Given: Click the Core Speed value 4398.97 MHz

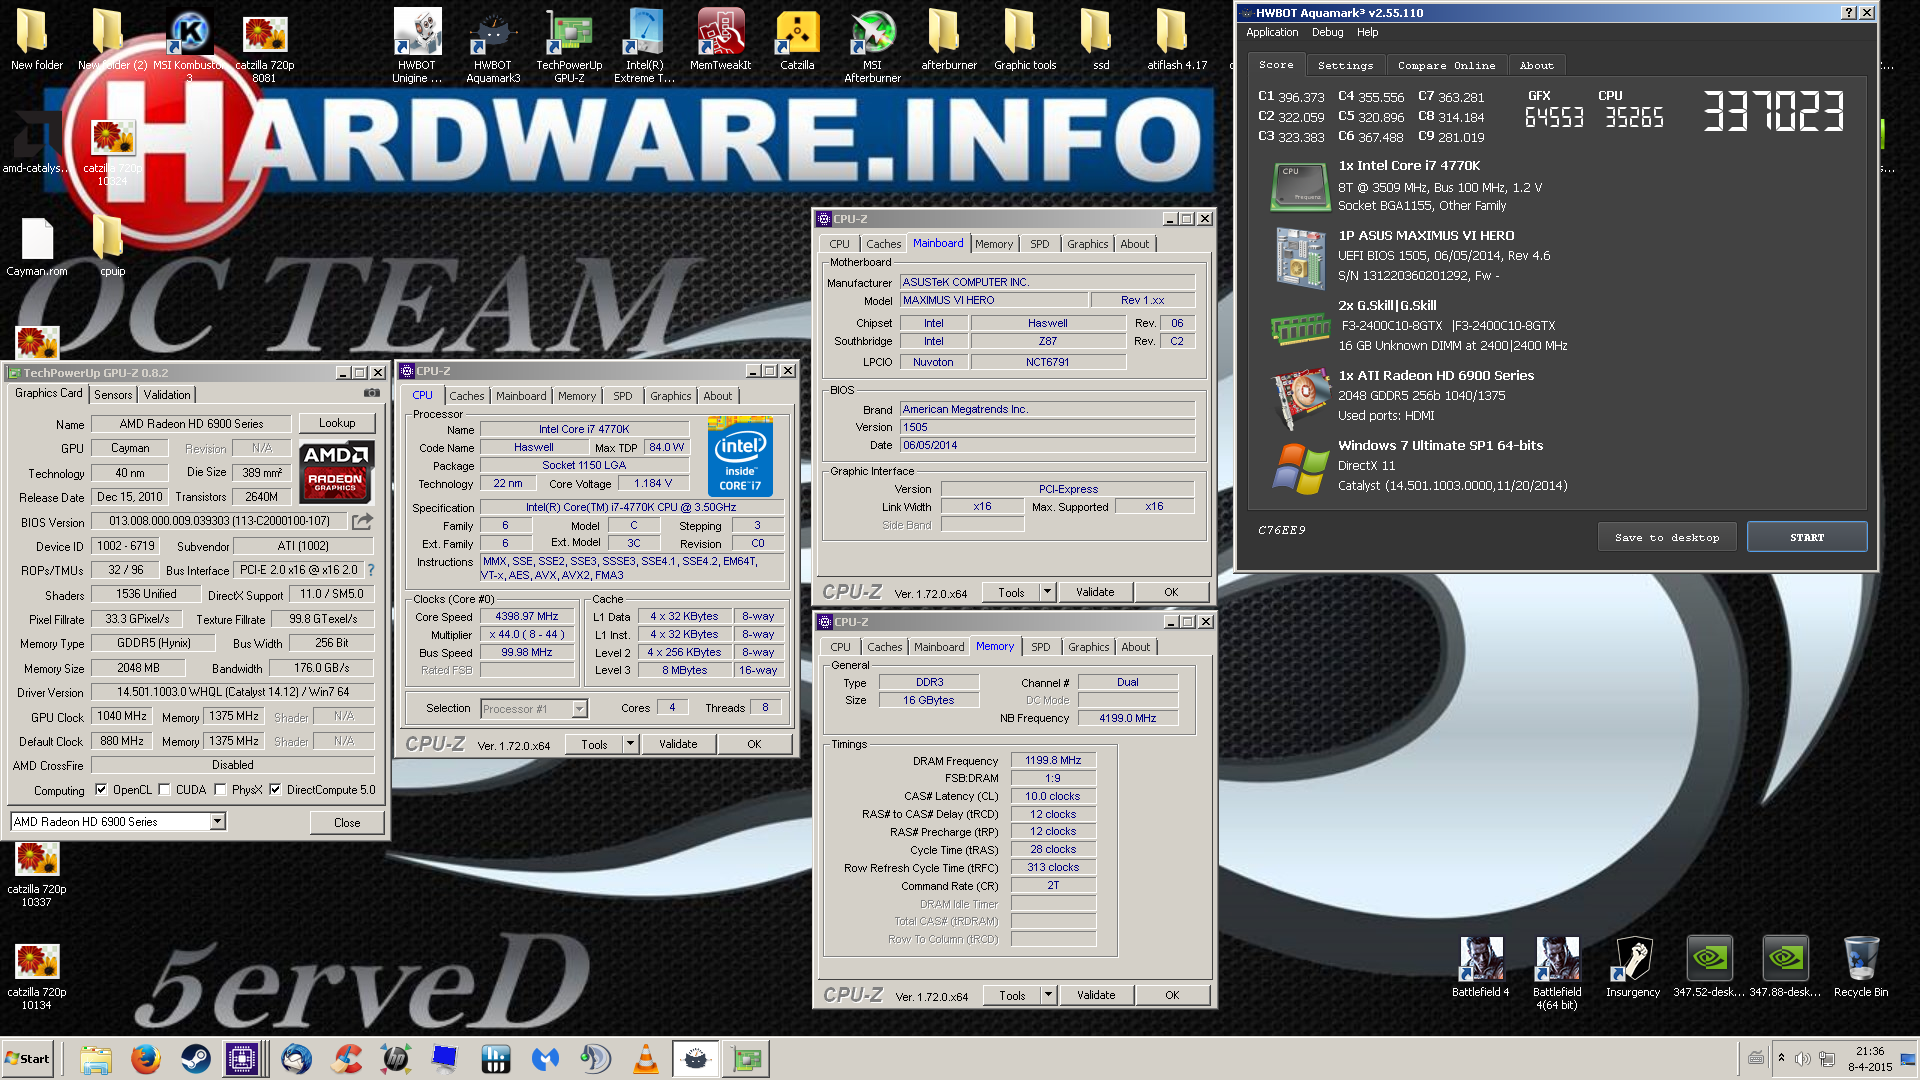Looking at the screenshot, I should [527, 617].
